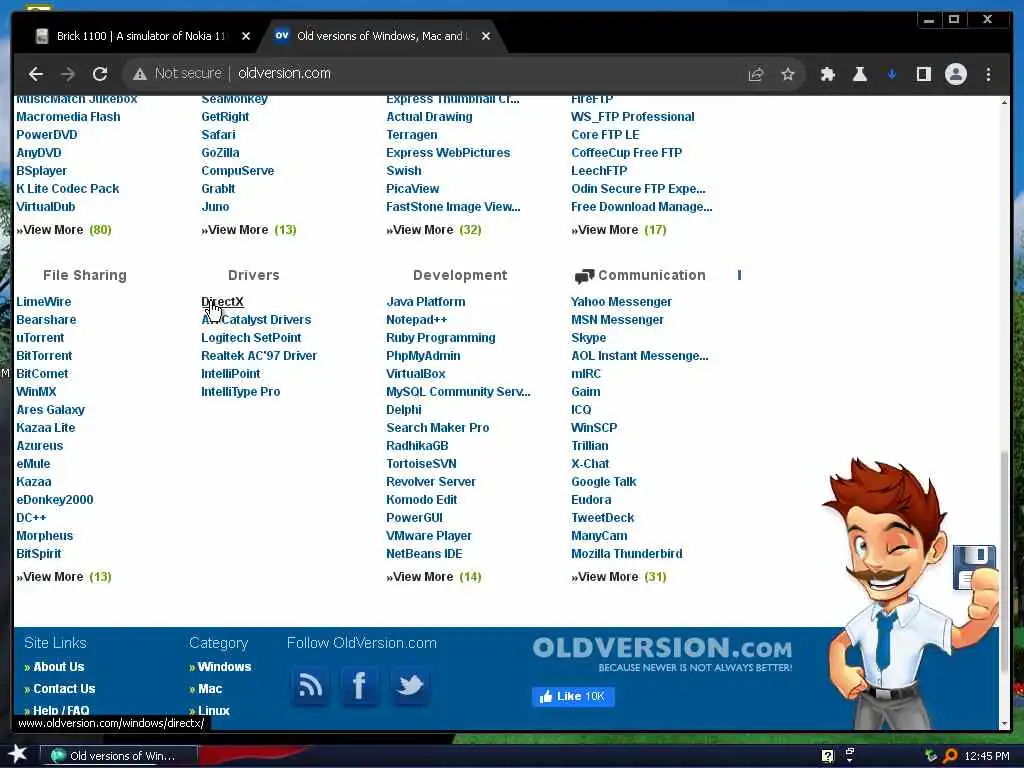This screenshot has width=1024, height=768.
Task: Toggle the side panel icon
Action: tap(923, 74)
